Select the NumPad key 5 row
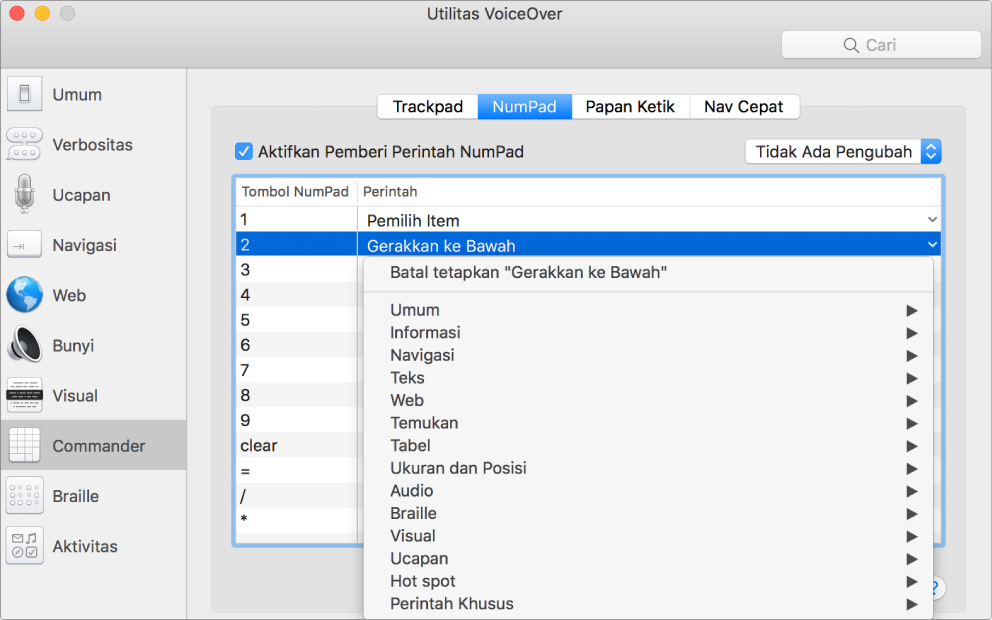 [296, 321]
